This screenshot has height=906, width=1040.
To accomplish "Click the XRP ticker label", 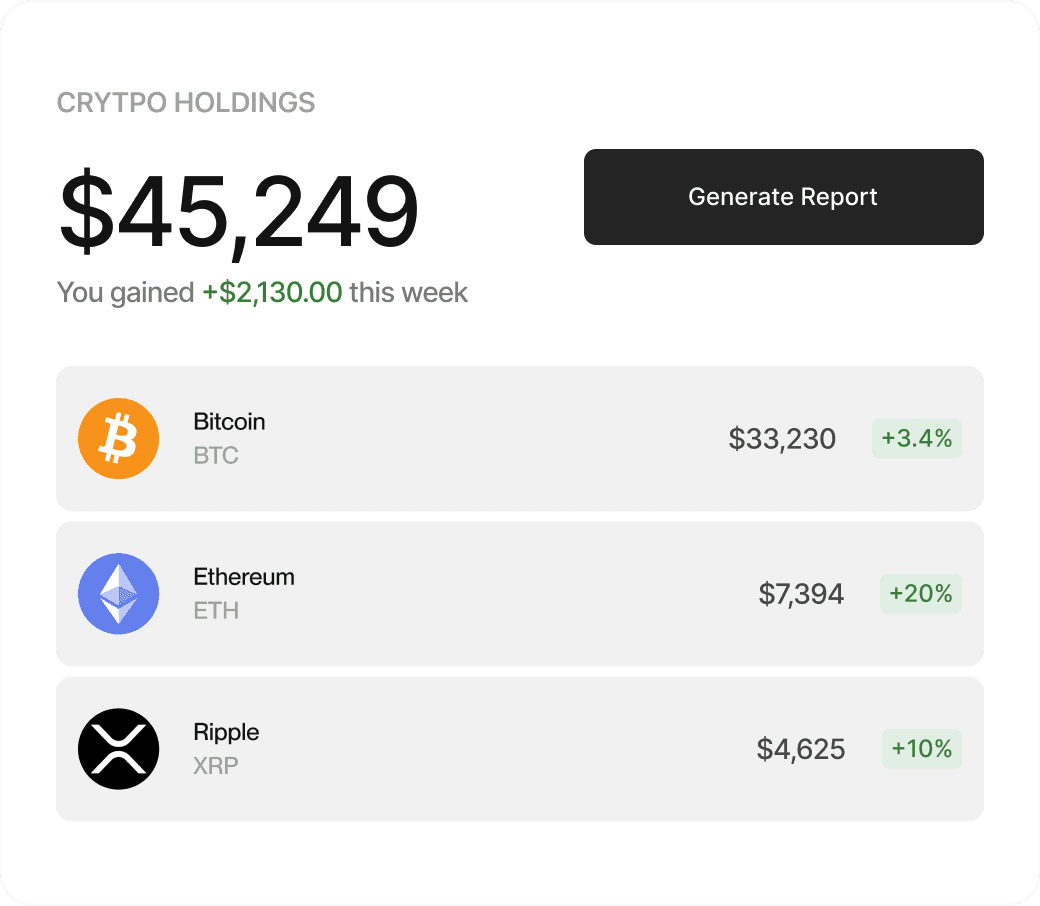I will tap(216, 766).
